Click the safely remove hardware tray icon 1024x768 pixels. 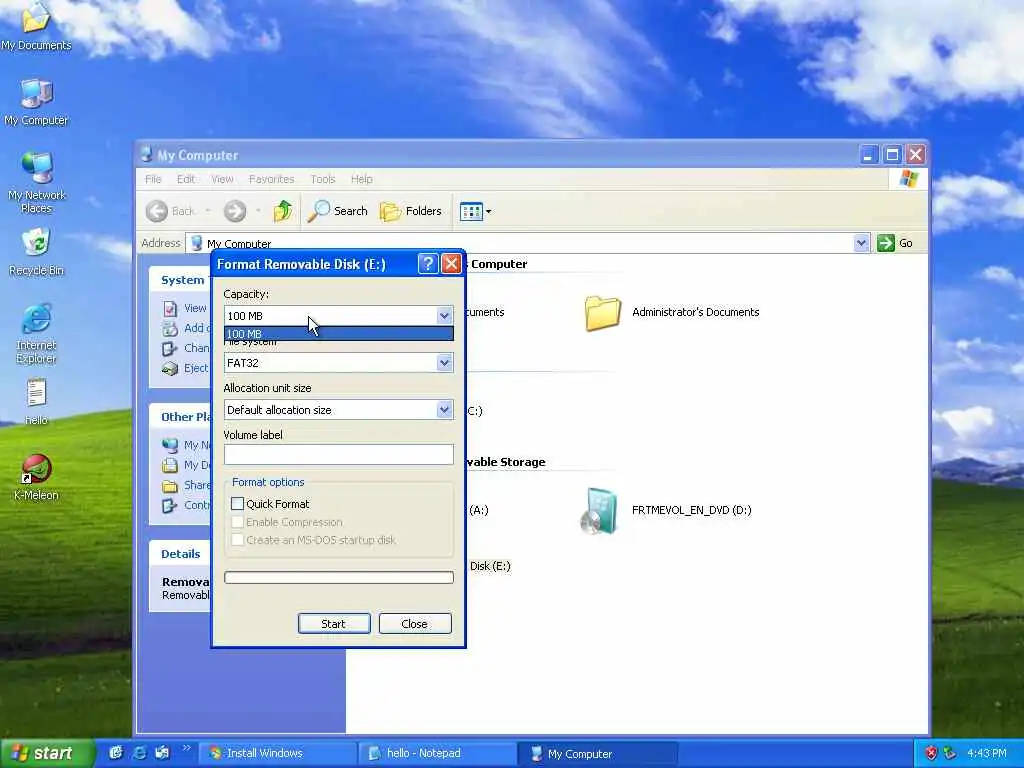[950, 753]
